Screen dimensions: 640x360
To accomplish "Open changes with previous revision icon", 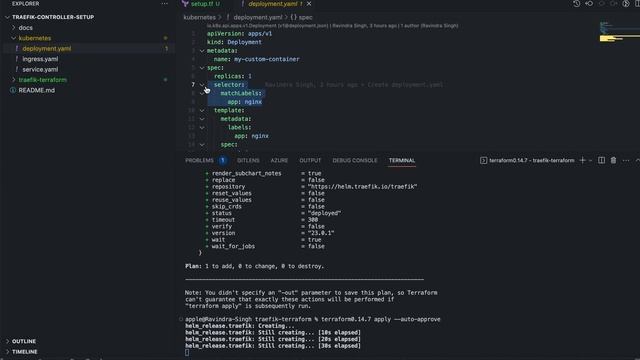I will (x=589, y=4).
